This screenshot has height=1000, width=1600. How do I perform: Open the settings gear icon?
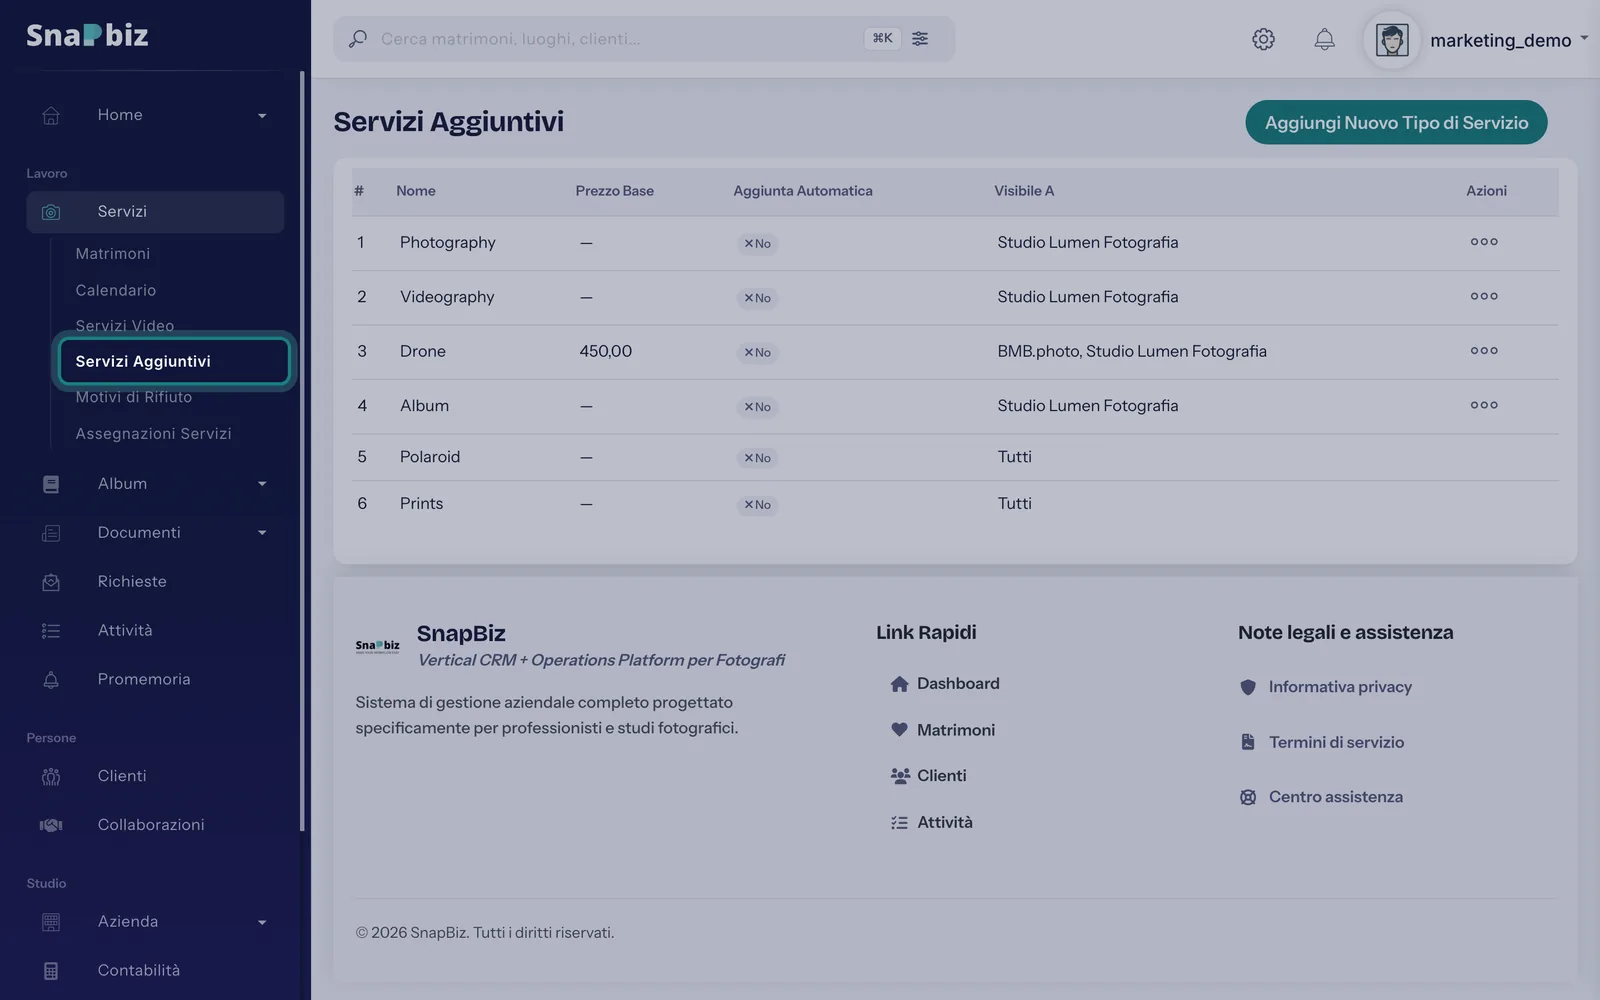pyautogui.click(x=1263, y=39)
